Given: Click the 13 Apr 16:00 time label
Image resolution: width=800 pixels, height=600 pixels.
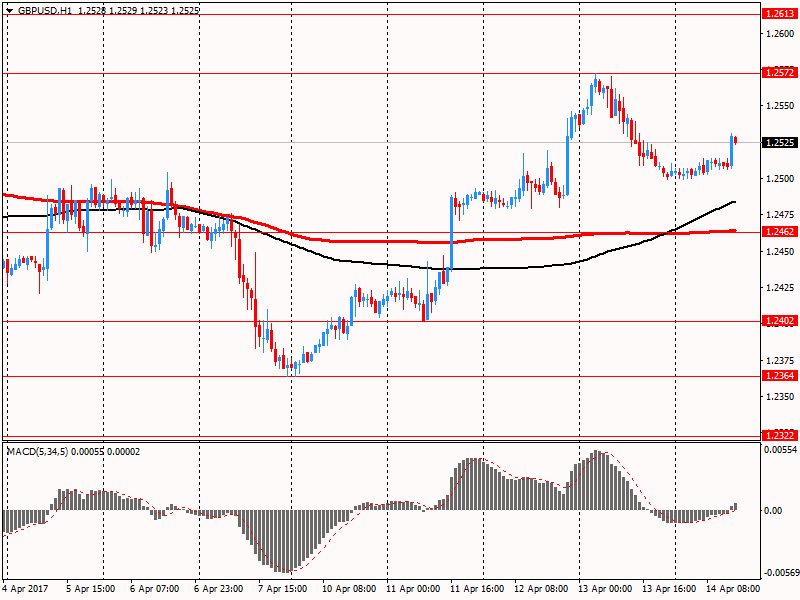Looking at the screenshot, I should click(x=669, y=589).
